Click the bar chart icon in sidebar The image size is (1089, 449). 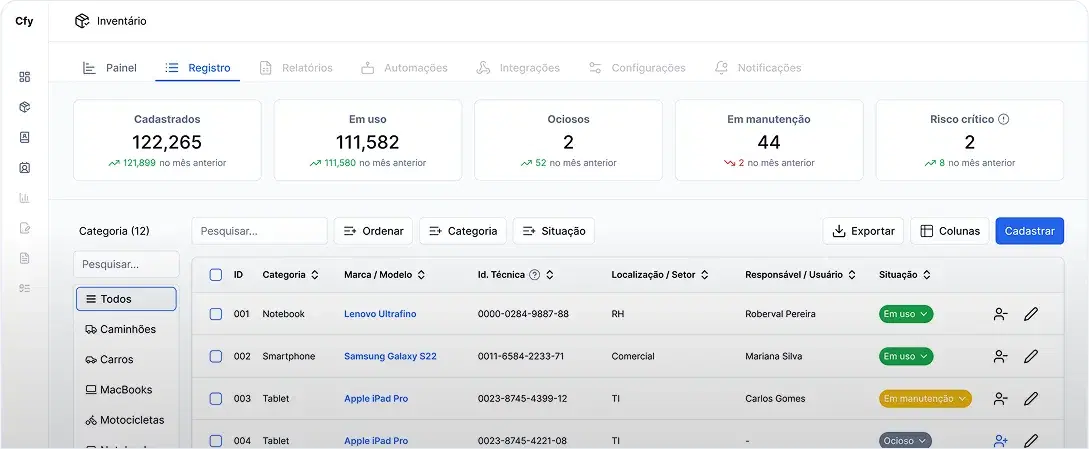25,198
